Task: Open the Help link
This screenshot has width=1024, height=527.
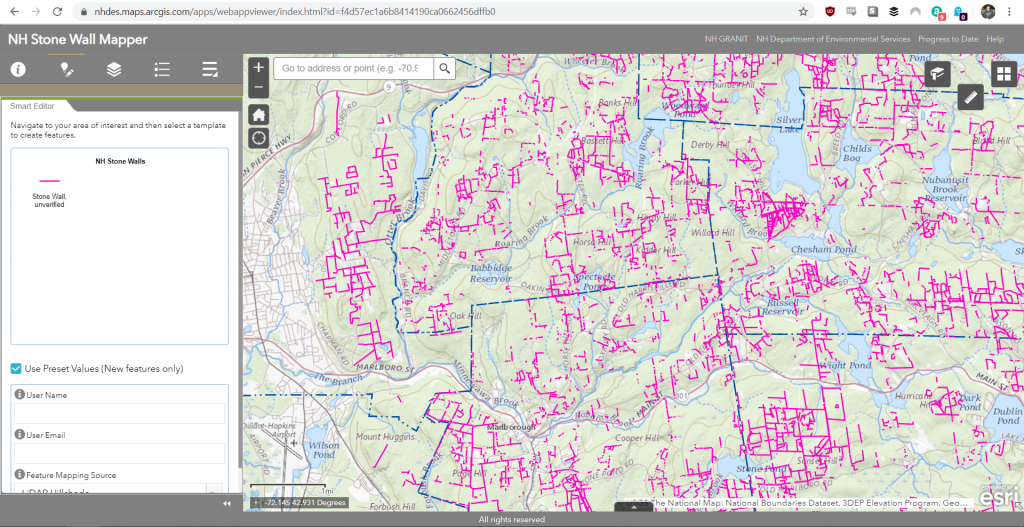Action: (995, 39)
